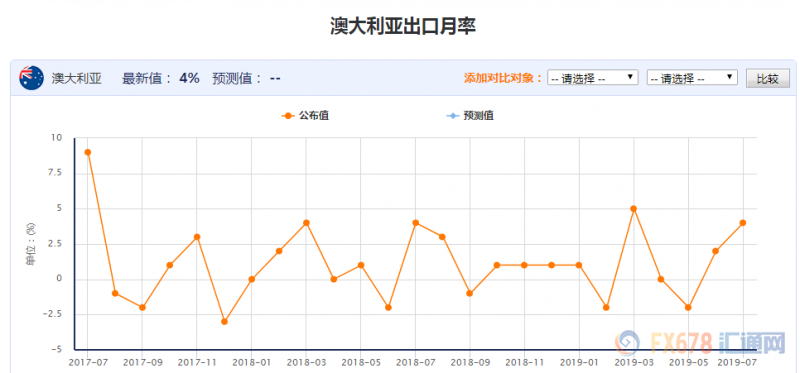Click the 2017-11 data point at 3
The image size is (800, 373).
[197, 237]
